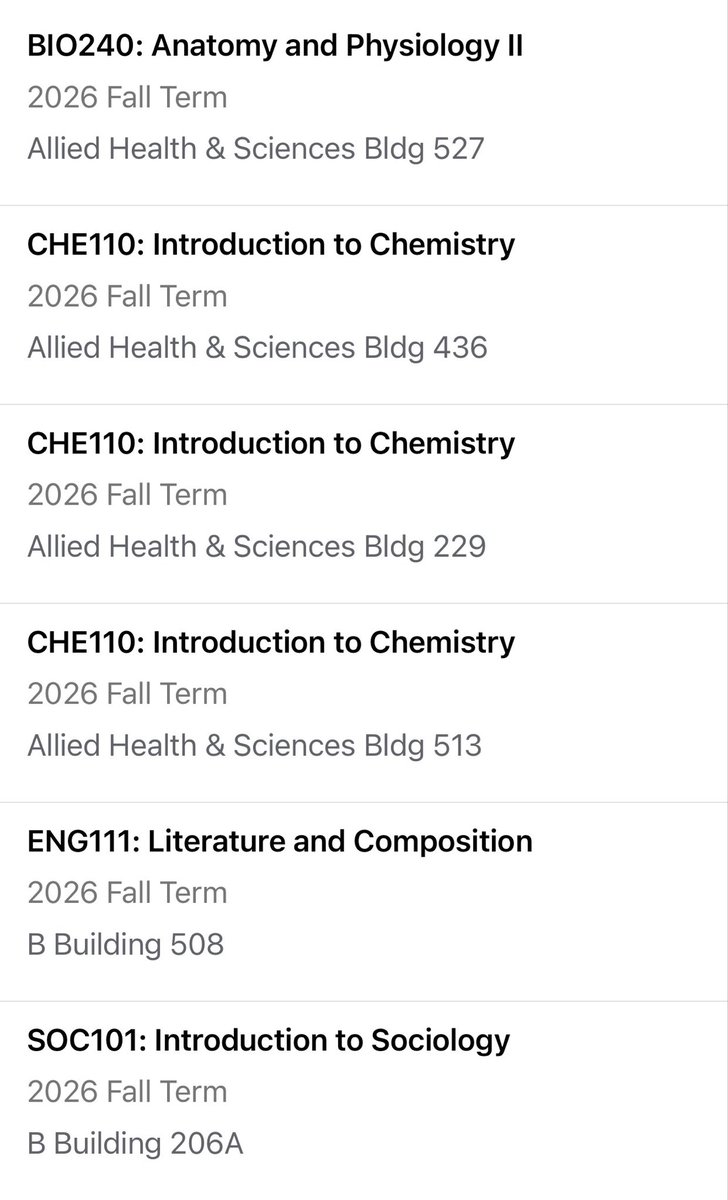728x1200 pixels.
Task: Click 'Allied Health & Sciences Bldg 513' location
Action: click(x=254, y=746)
